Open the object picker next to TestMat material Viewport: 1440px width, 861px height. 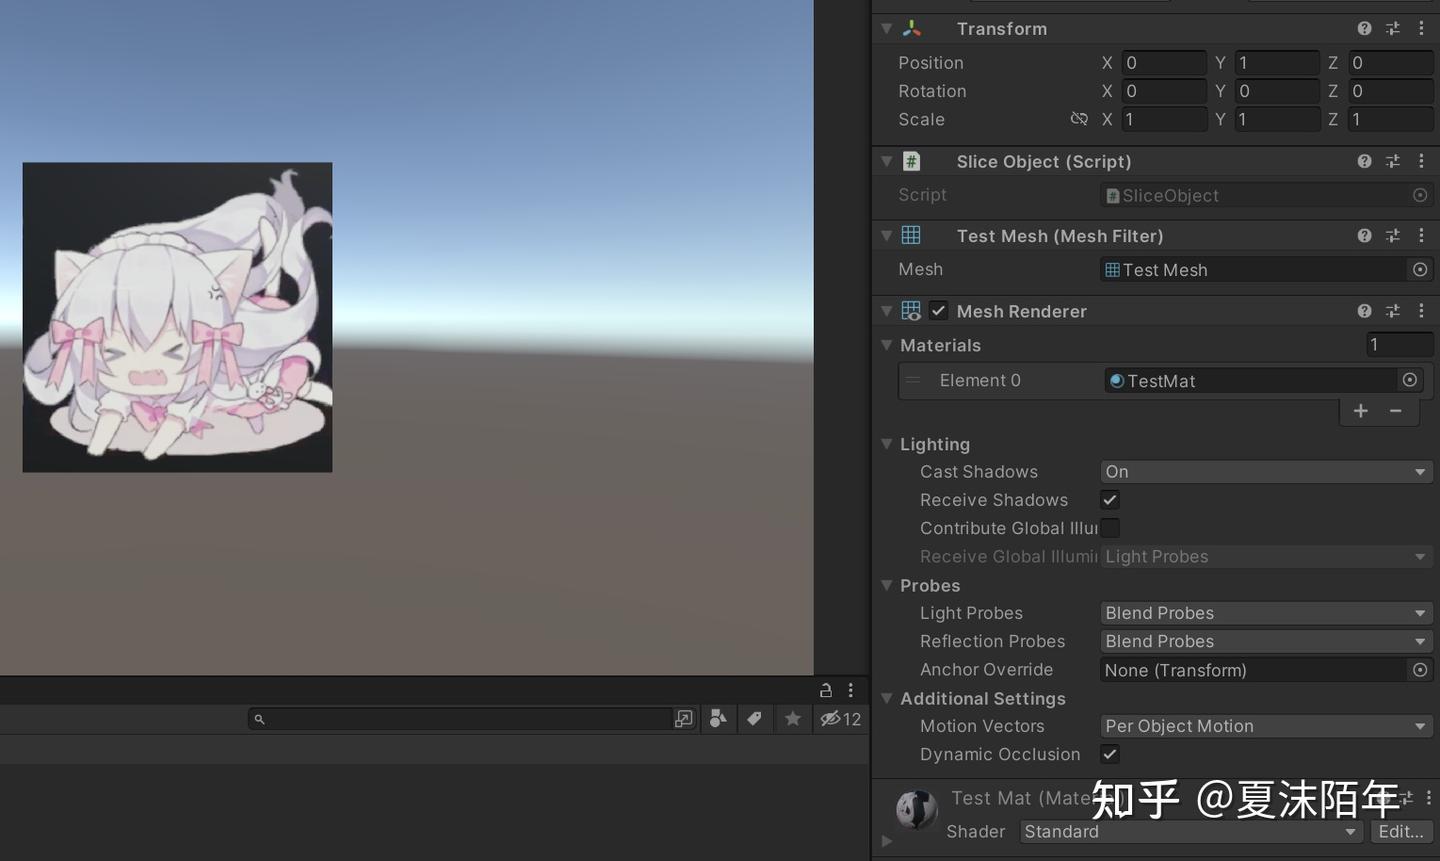pyautogui.click(x=1409, y=380)
